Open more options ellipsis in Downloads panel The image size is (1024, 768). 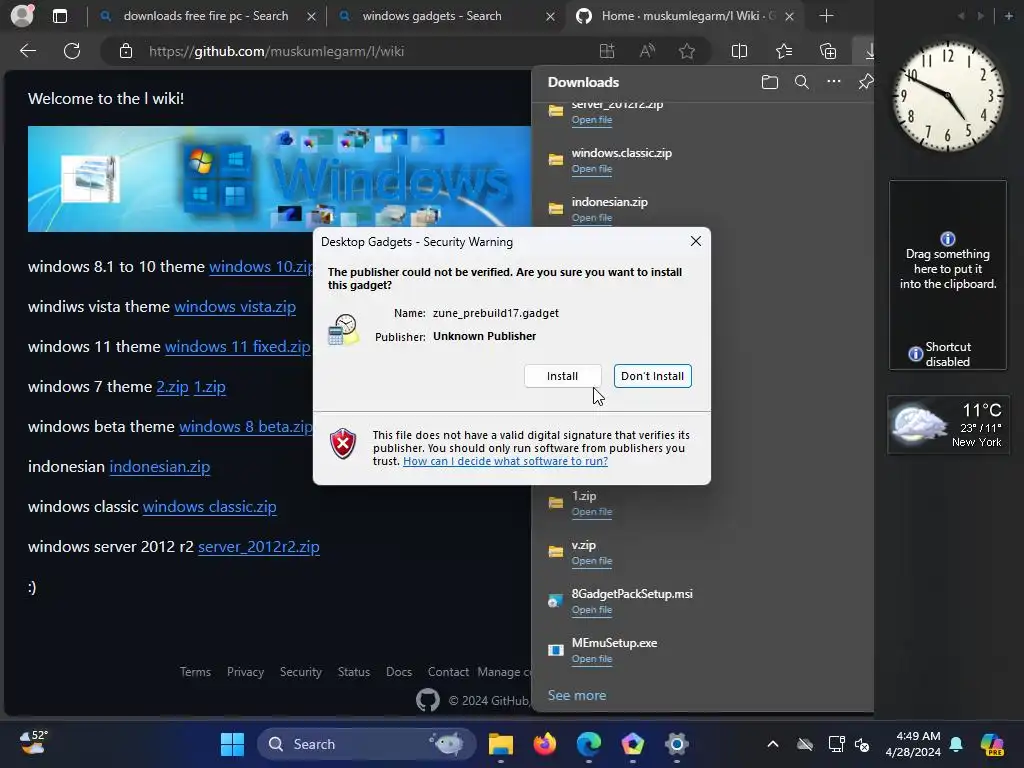834,82
